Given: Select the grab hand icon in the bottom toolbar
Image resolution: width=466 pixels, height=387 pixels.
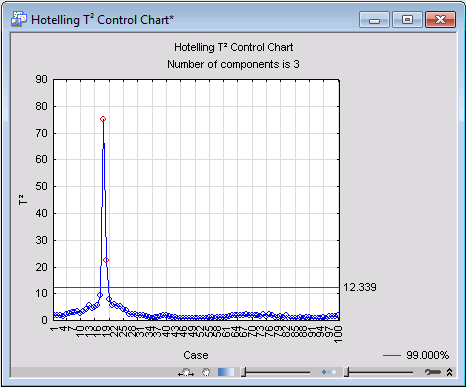Looking at the screenshot, I should pyautogui.click(x=206, y=372).
